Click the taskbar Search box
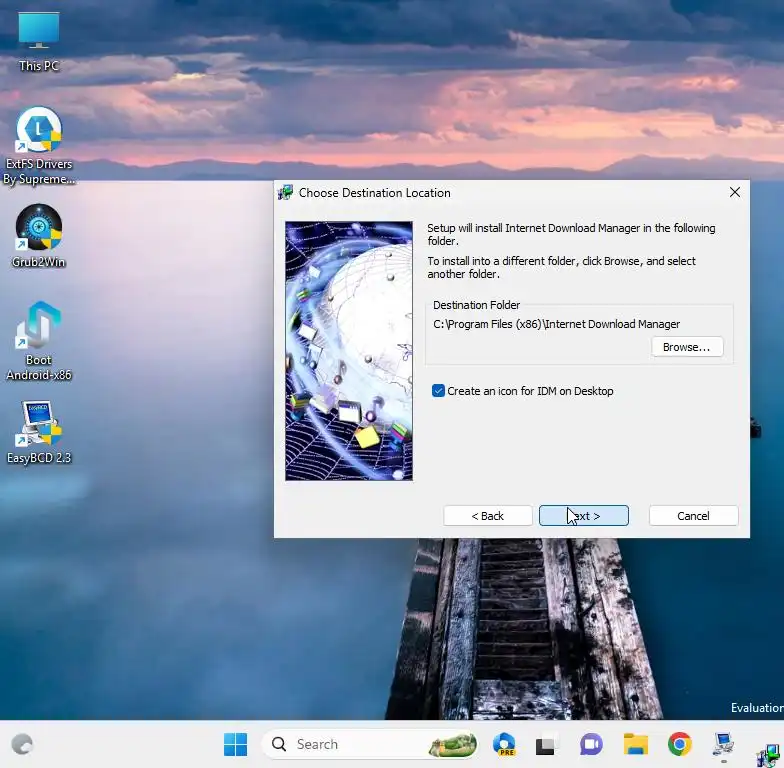This screenshot has width=784, height=768. point(370,744)
